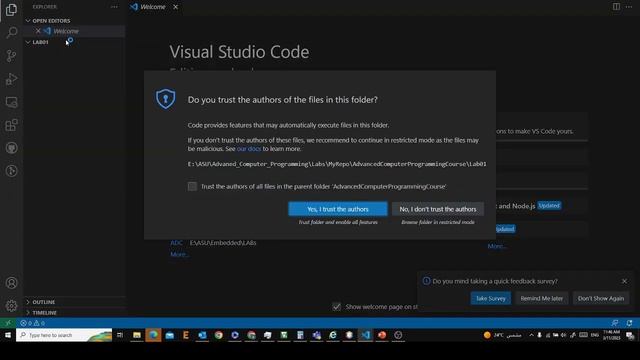The height and width of the screenshot is (360, 640).
Task: Click the Windows search box
Action: click(x=64, y=335)
